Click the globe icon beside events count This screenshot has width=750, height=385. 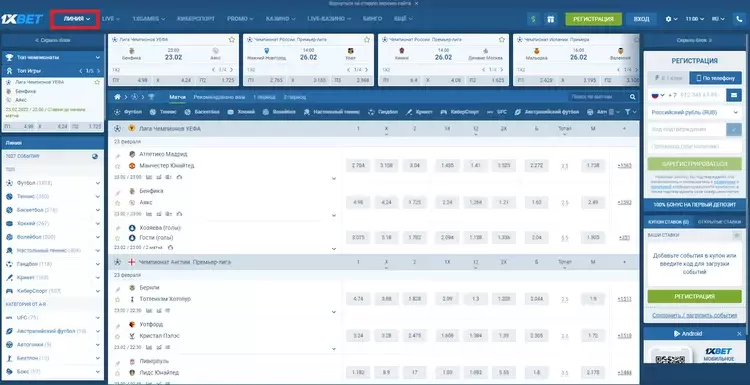click(x=95, y=156)
